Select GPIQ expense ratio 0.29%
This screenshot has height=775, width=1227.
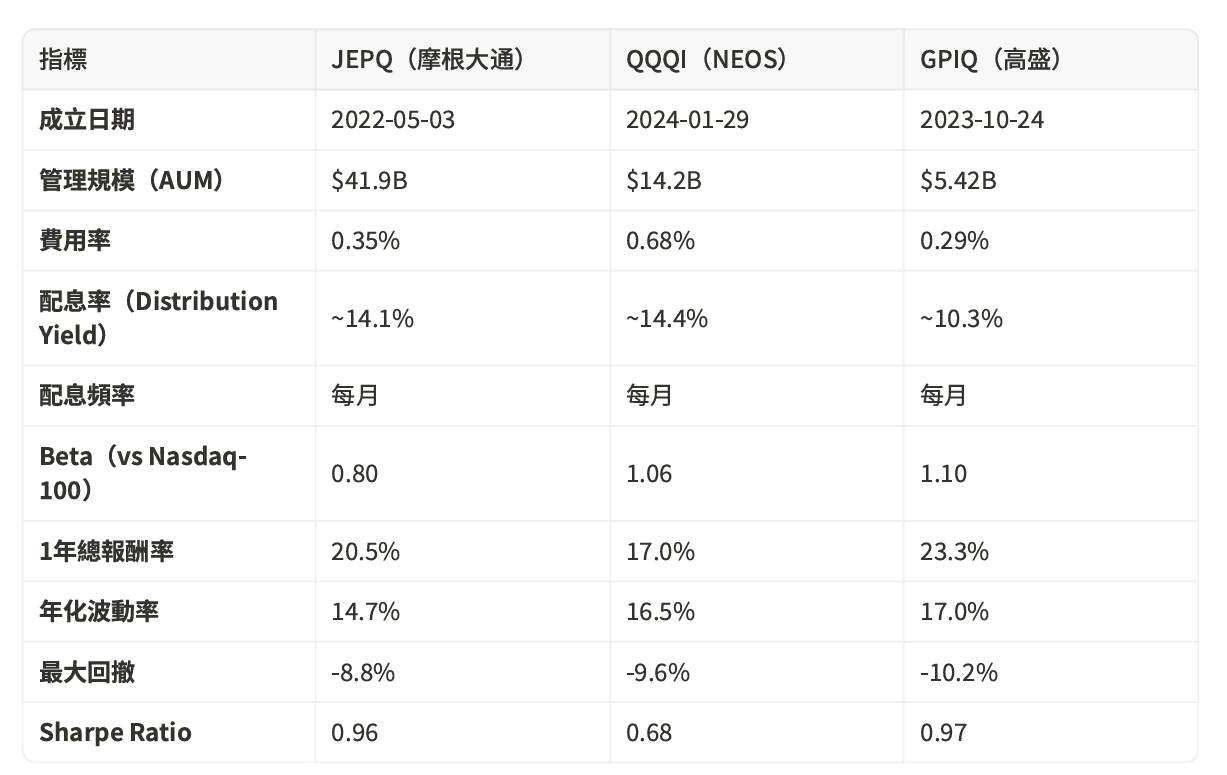pyautogui.click(x=955, y=240)
